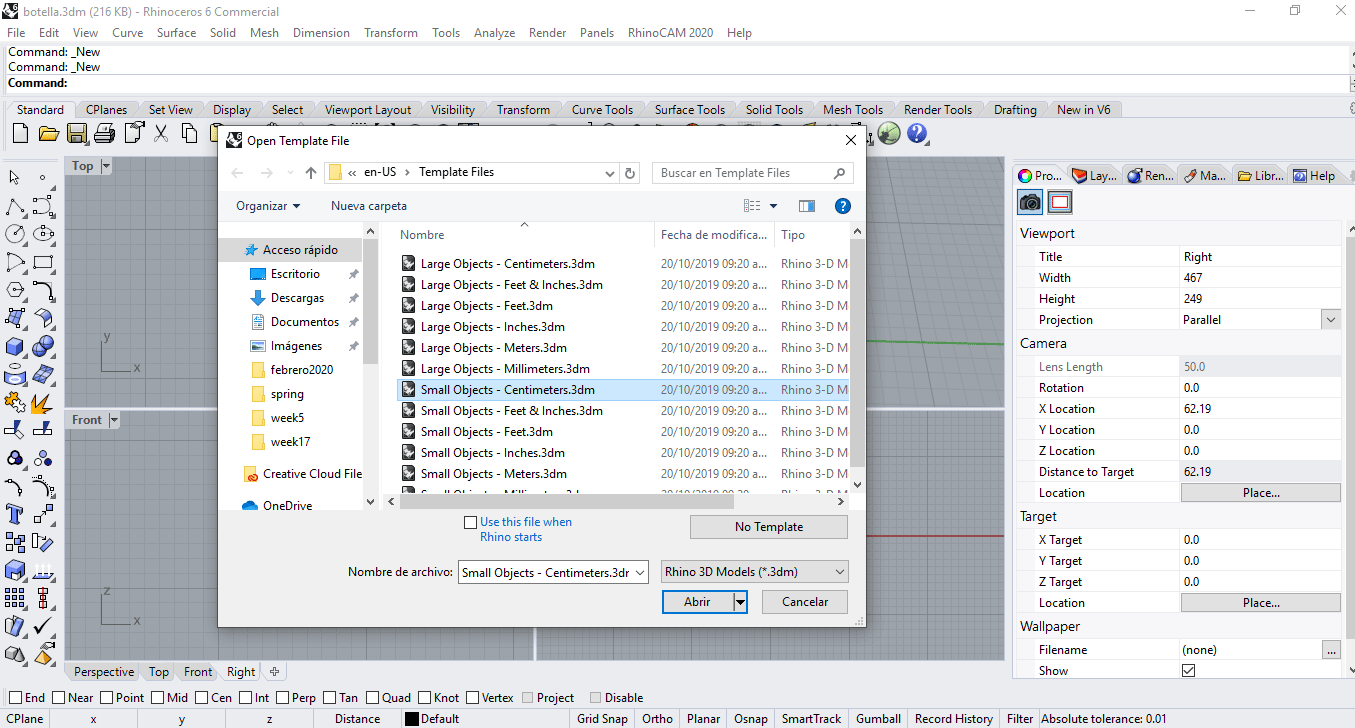Select the Boolean union spheres tool
This screenshot has width=1355, height=728.
click(x=43, y=347)
